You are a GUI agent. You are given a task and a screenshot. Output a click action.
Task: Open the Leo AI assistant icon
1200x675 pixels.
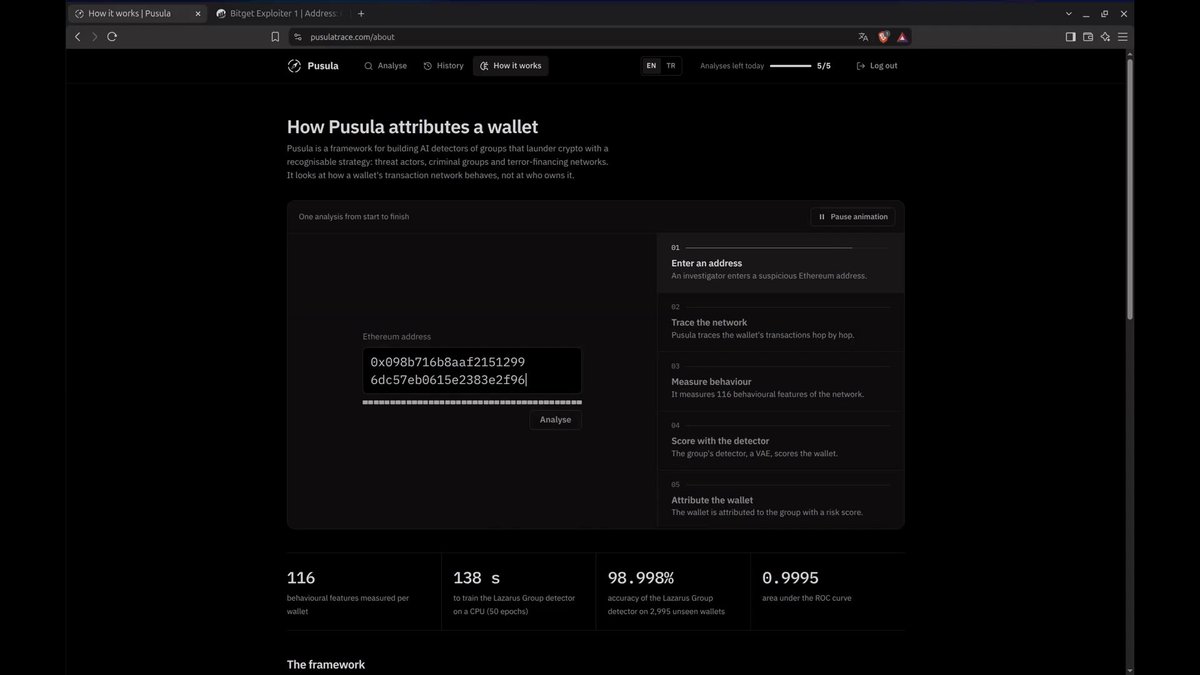1105,37
